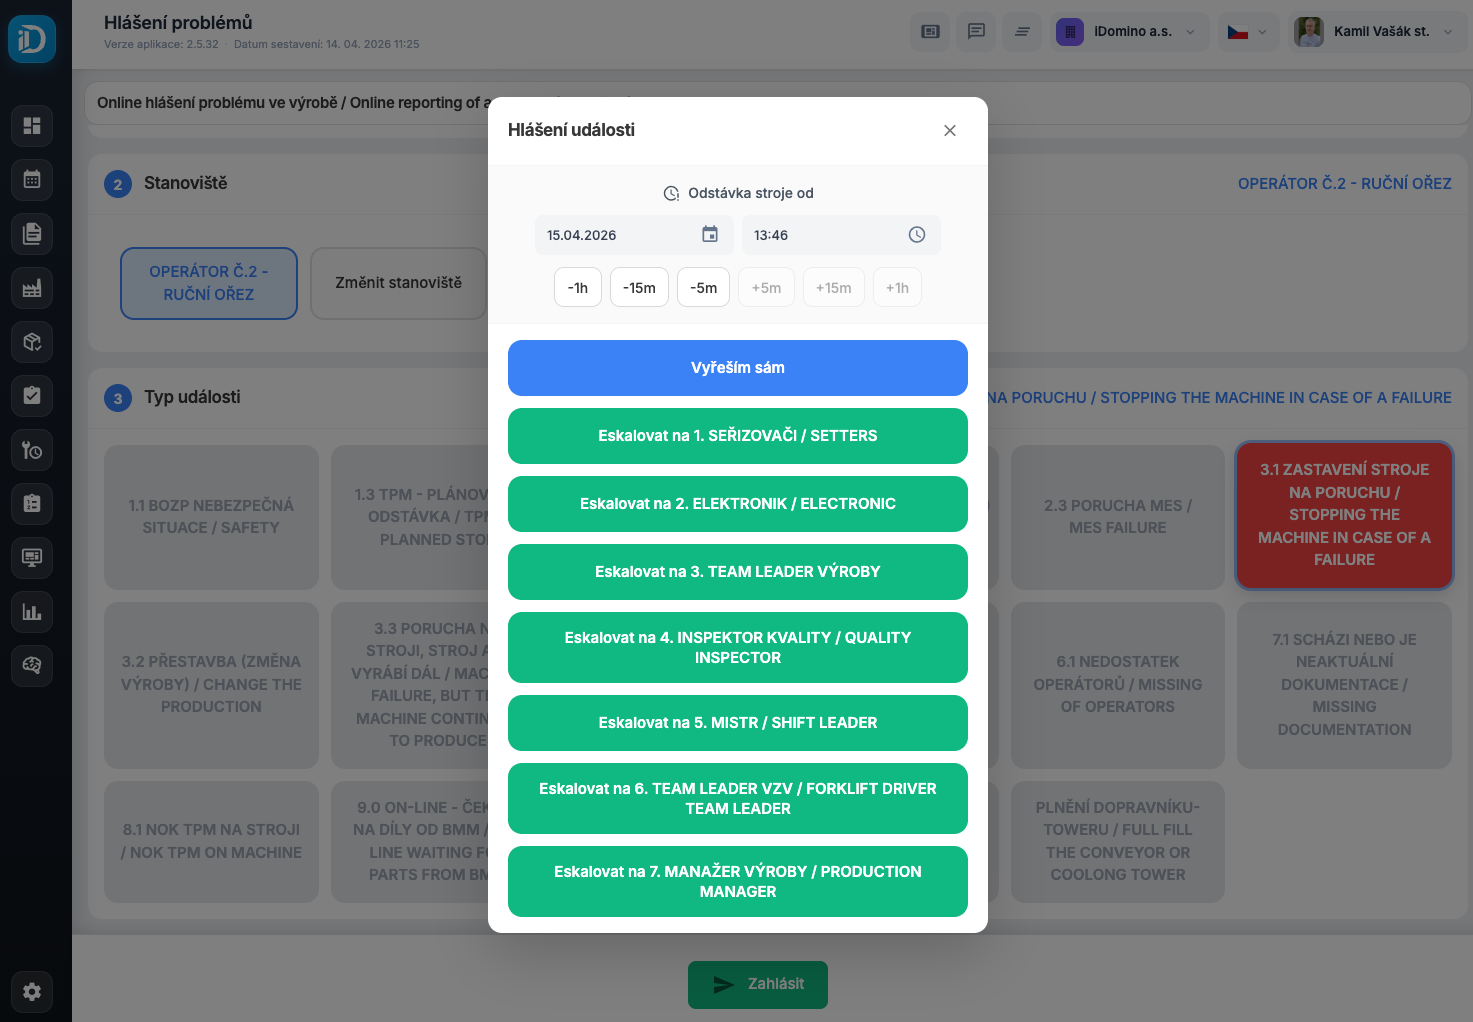Choose Eskalovat na 5. MISTR / SHIFT LEADER

[737, 723]
